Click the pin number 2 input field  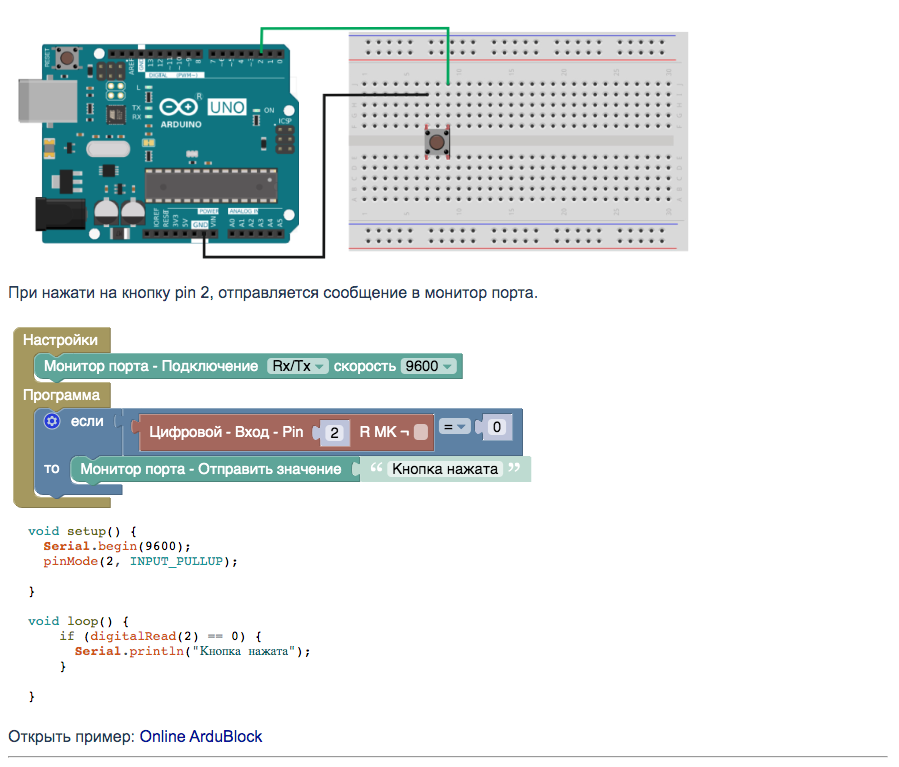pyautogui.click(x=334, y=432)
